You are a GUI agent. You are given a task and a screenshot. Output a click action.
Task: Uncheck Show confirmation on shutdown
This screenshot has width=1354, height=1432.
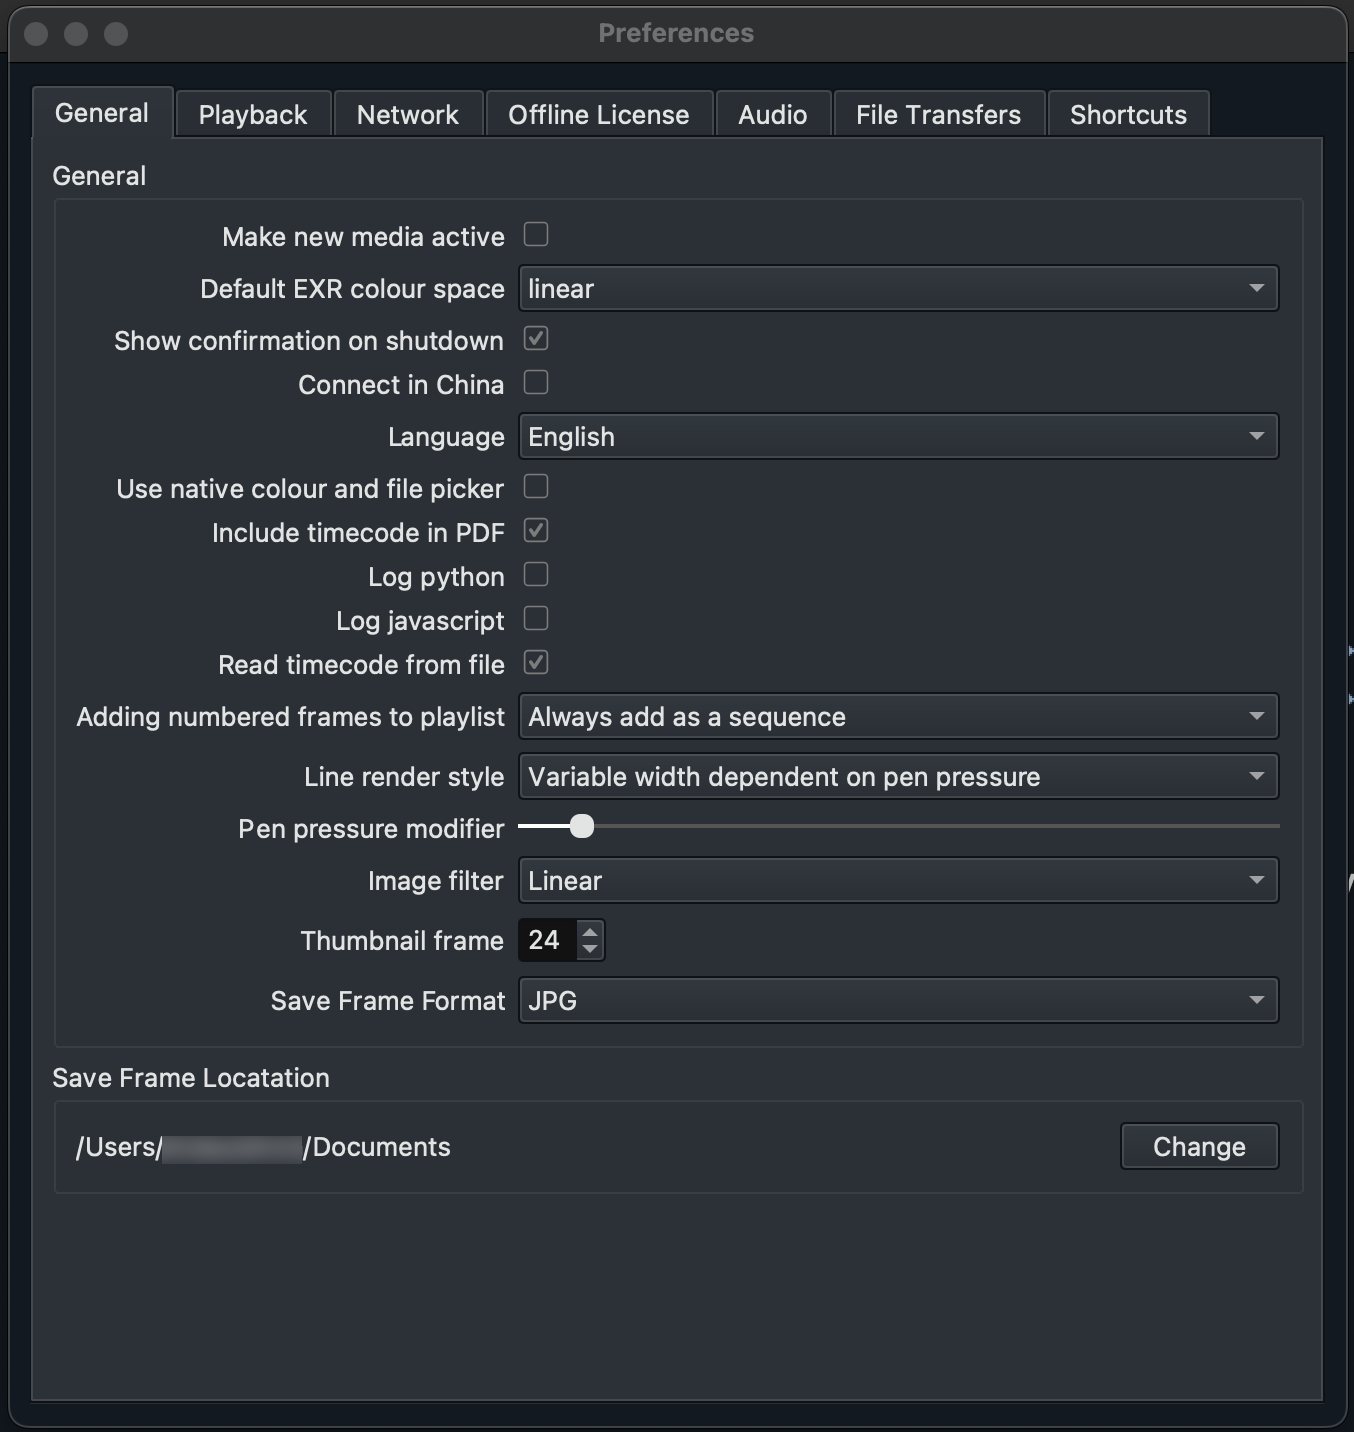[x=536, y=339]
